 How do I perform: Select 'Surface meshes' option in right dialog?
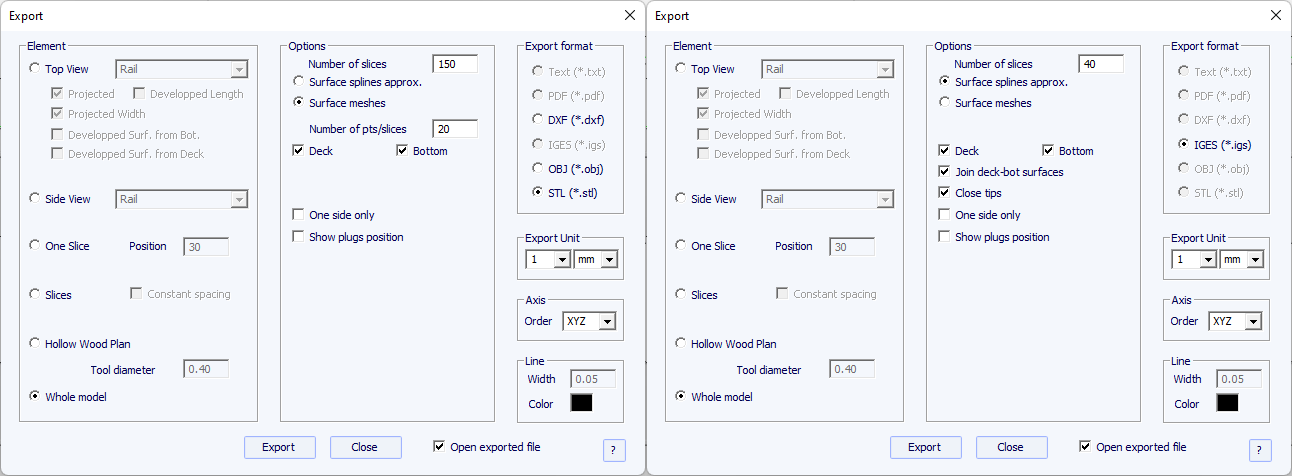pos(945,103)
